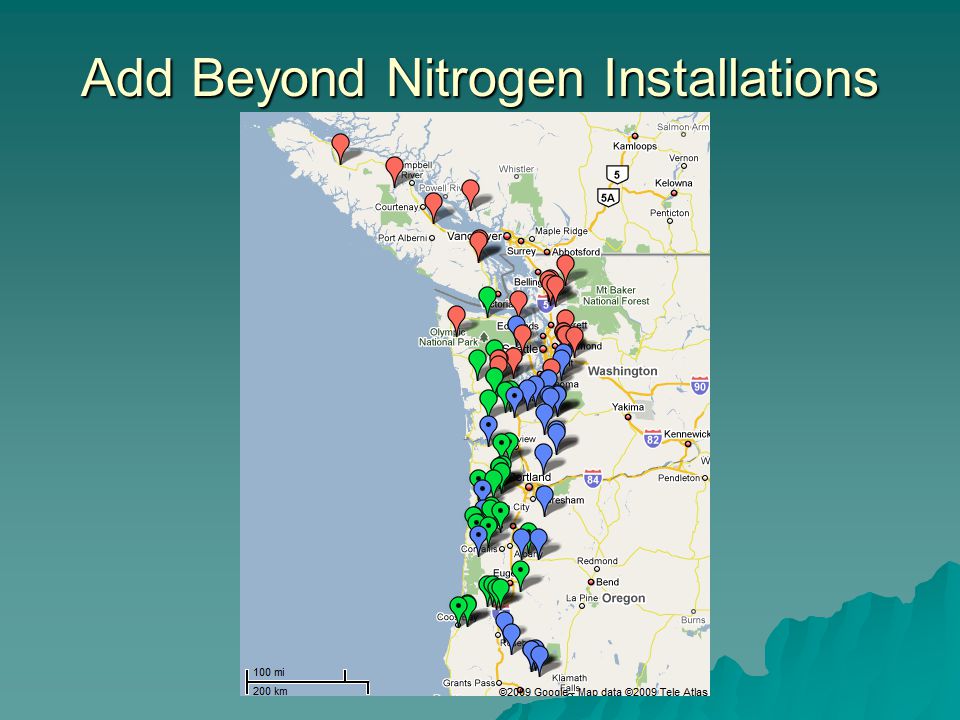Image resolution: width=960 pixels, height=720 pixels.
Task: Click the blue pin north of Portland
Action: point(544,458)
